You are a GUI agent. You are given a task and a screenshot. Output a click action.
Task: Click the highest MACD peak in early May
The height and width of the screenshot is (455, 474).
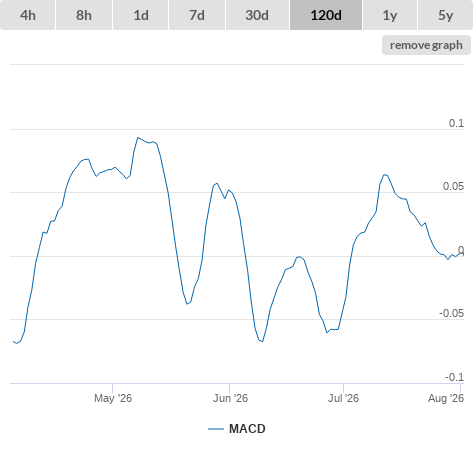click(138, 137)
